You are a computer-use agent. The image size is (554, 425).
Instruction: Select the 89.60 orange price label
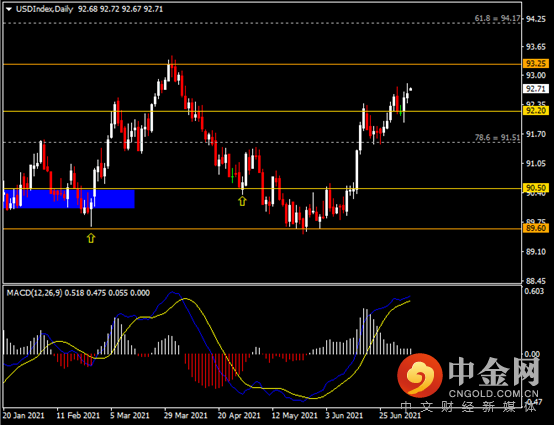pyautogui.click(x=536, y=228)
